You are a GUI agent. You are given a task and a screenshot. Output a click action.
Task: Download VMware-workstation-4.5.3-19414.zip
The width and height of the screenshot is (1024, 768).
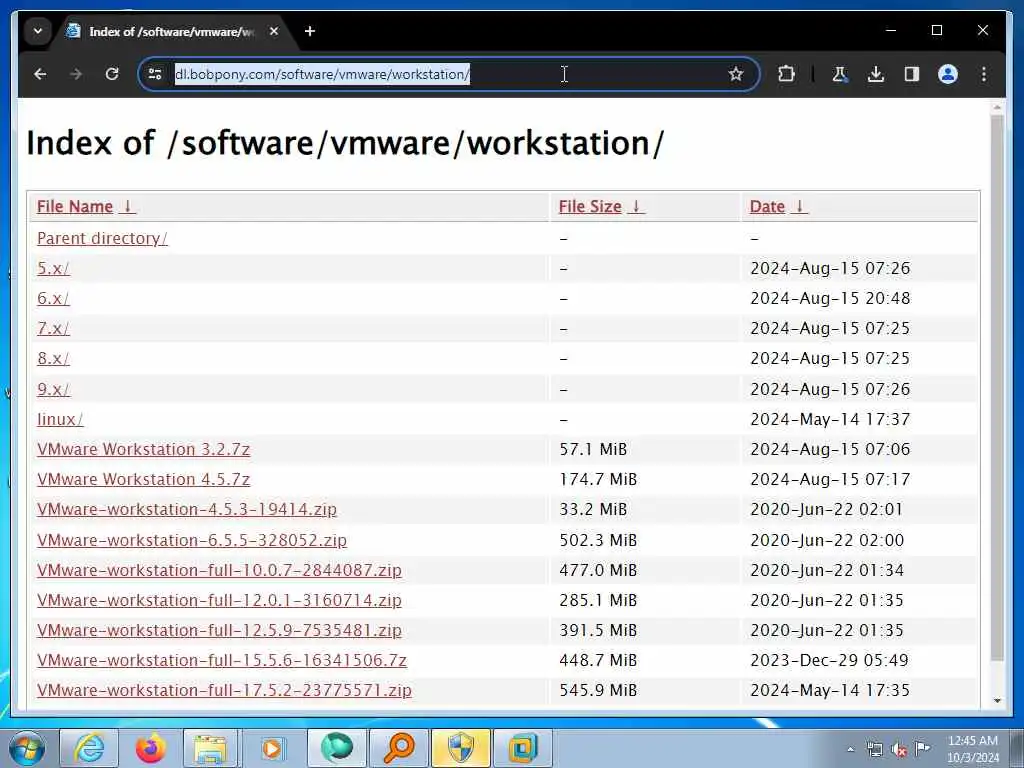point(187,509)
